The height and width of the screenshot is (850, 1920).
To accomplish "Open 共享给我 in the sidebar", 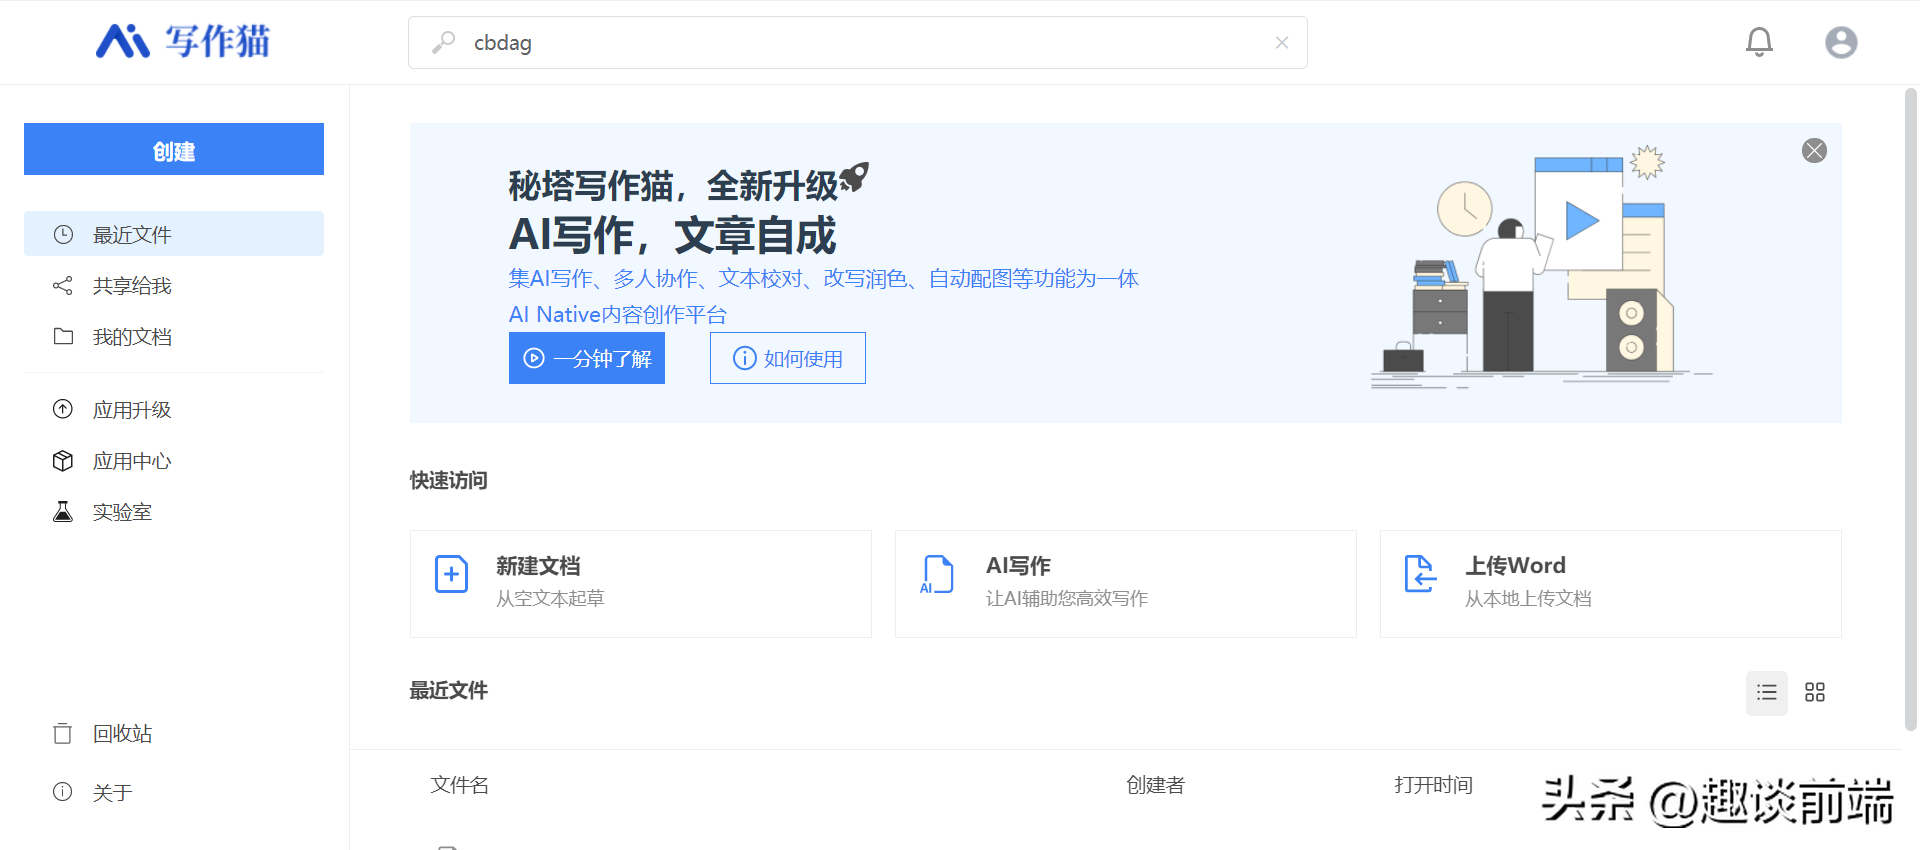I will [174, 285].
